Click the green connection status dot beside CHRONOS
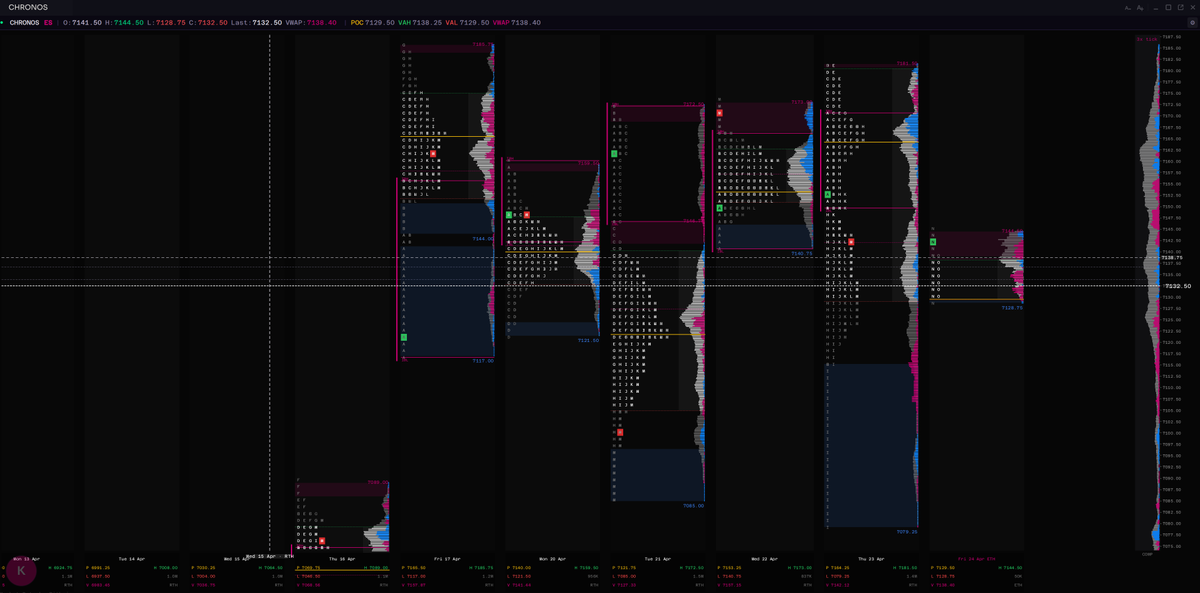1200x593 pixels. click(3, 22)
